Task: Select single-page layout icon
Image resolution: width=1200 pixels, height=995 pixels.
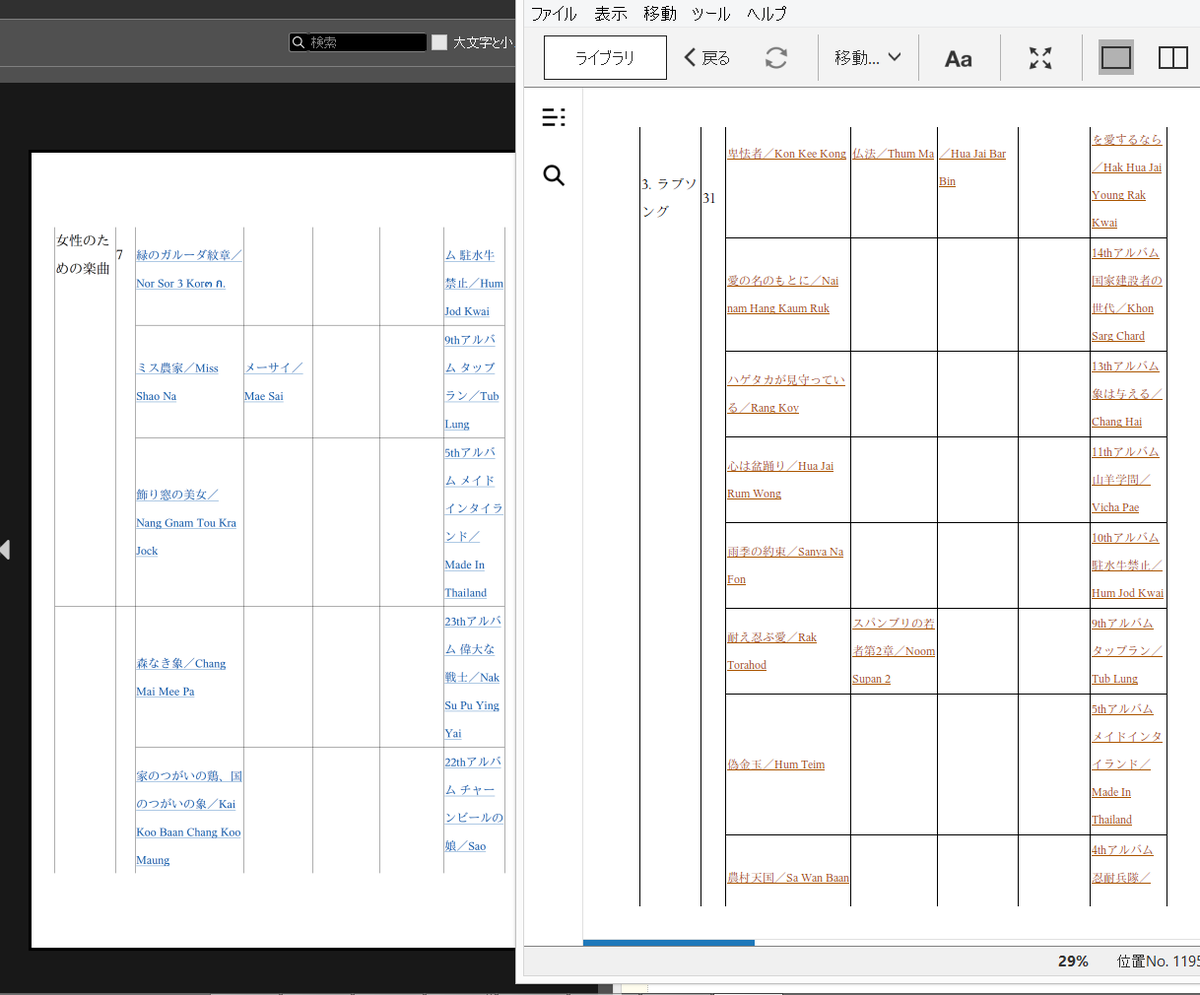Action: [x=1116, y=58]
